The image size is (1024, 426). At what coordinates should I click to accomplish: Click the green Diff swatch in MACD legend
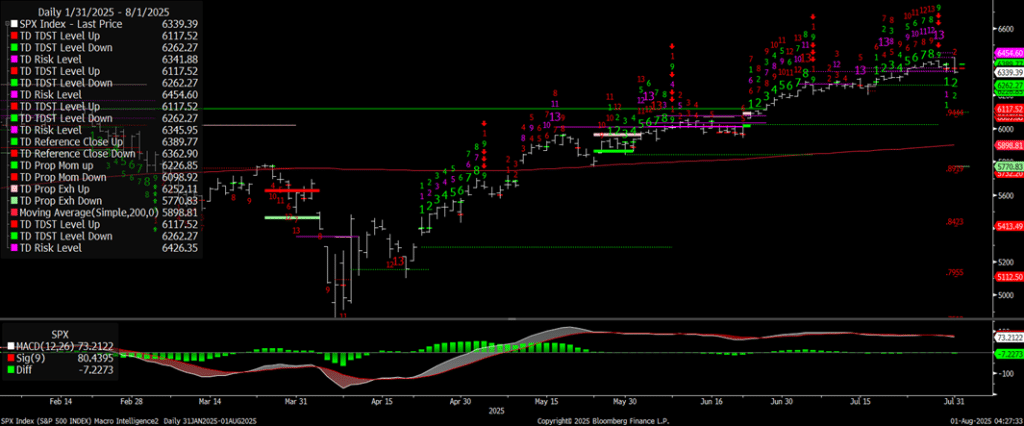12,366
